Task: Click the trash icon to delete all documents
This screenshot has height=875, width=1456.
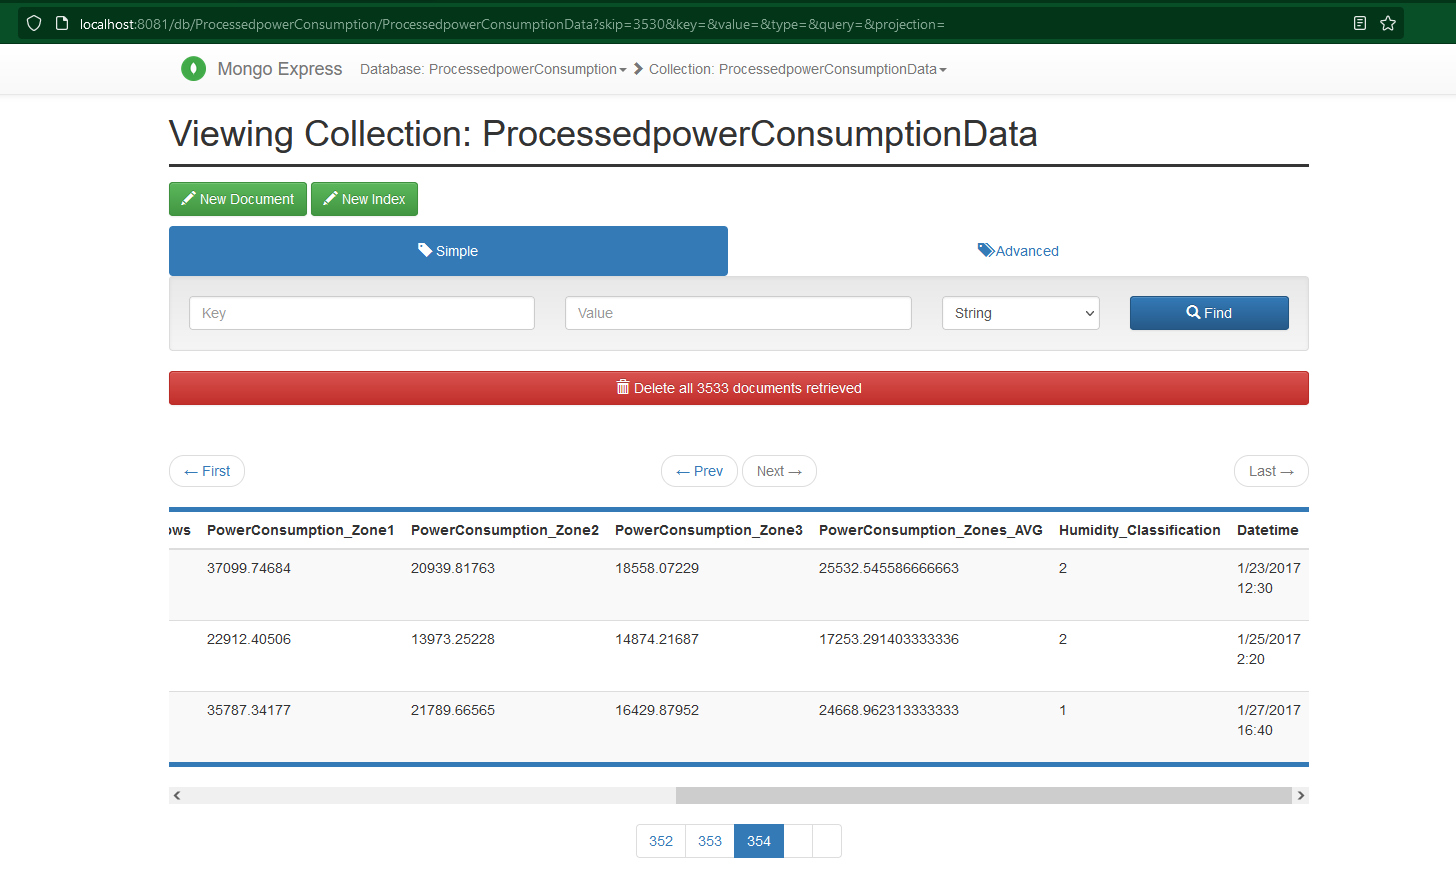Action: click(x=623, y=388)
